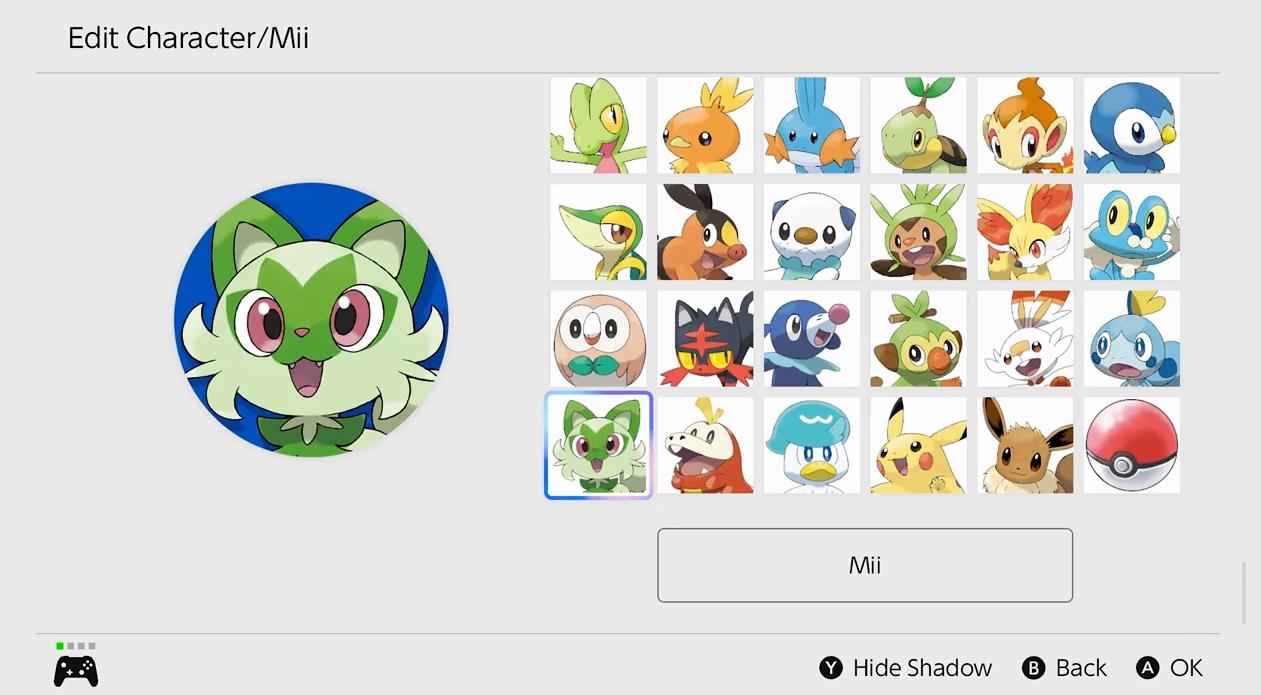Go Back using the B prompt
Image resolution: width=1261 pixels, height=695 pixels.
point(1064,668)
